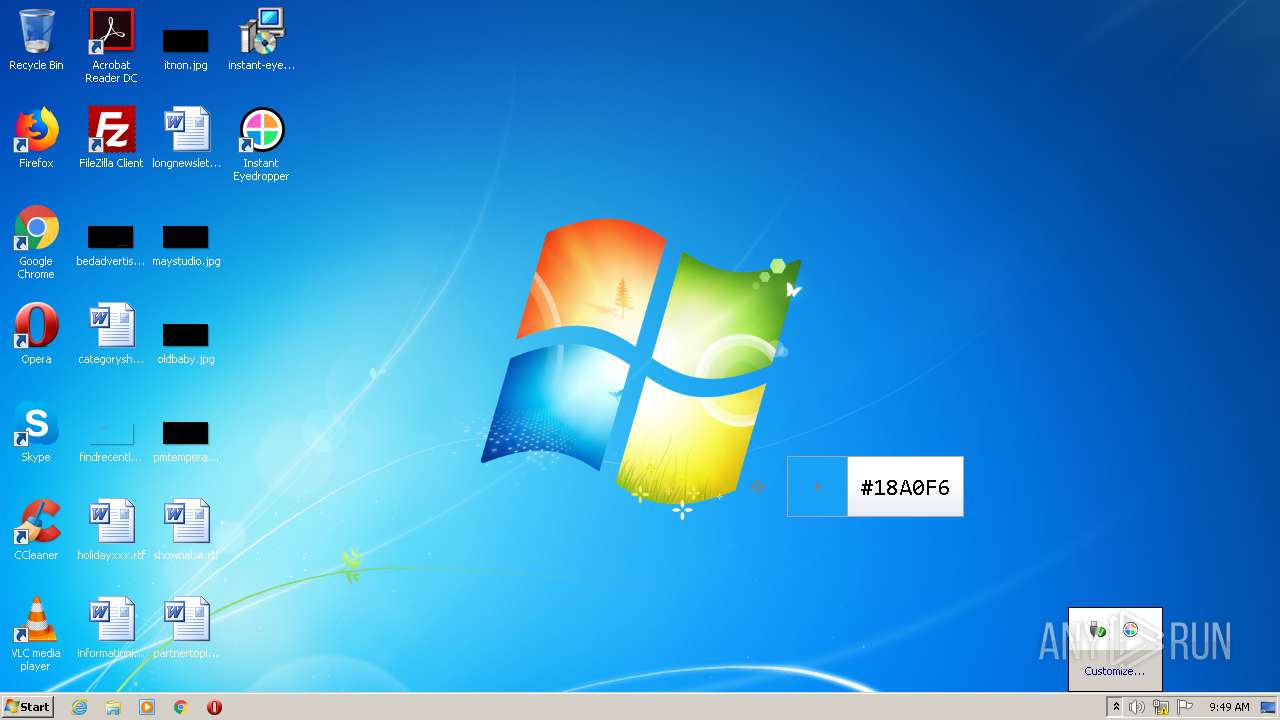Launch Chrome from the taskbar
The image size is (1280, 720).
point(181,707)
